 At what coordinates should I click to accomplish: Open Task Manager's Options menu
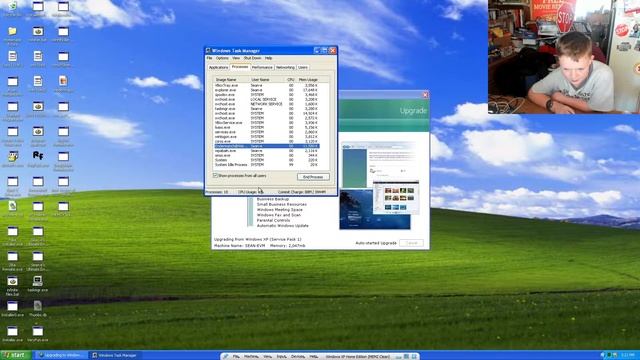(x=222, y=58)
